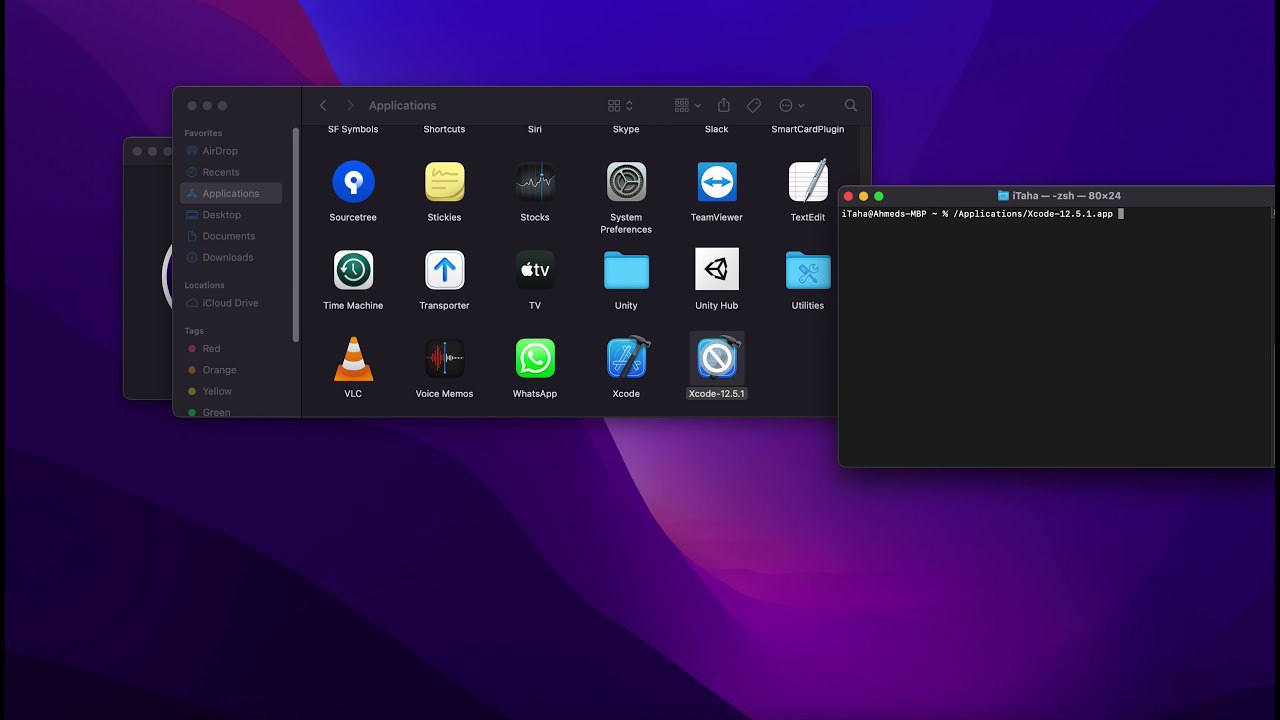Click the Favorites sidebar heading

[203, 133]
